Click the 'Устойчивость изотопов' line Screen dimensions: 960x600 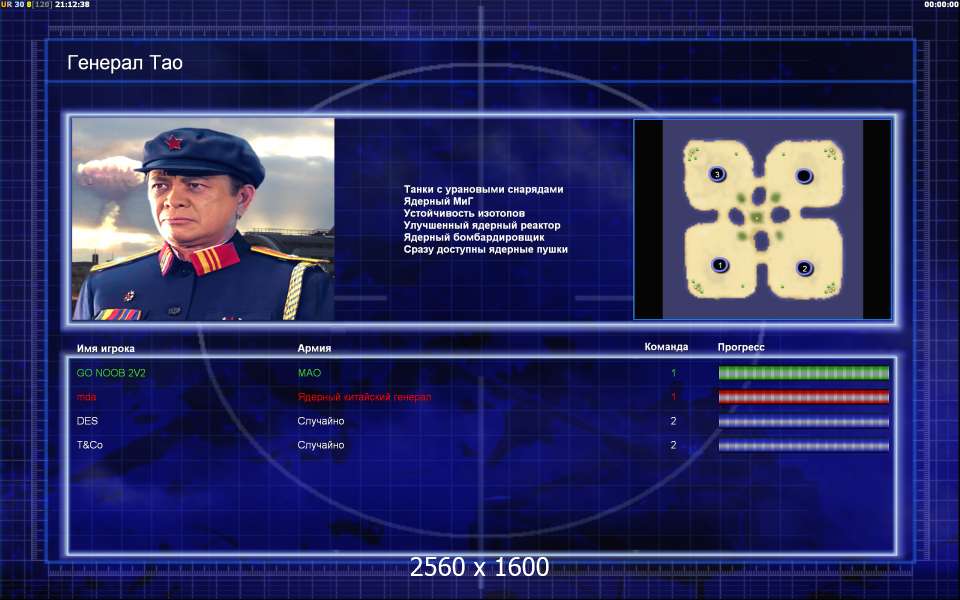pyautogui.click(x=464, y=213)
